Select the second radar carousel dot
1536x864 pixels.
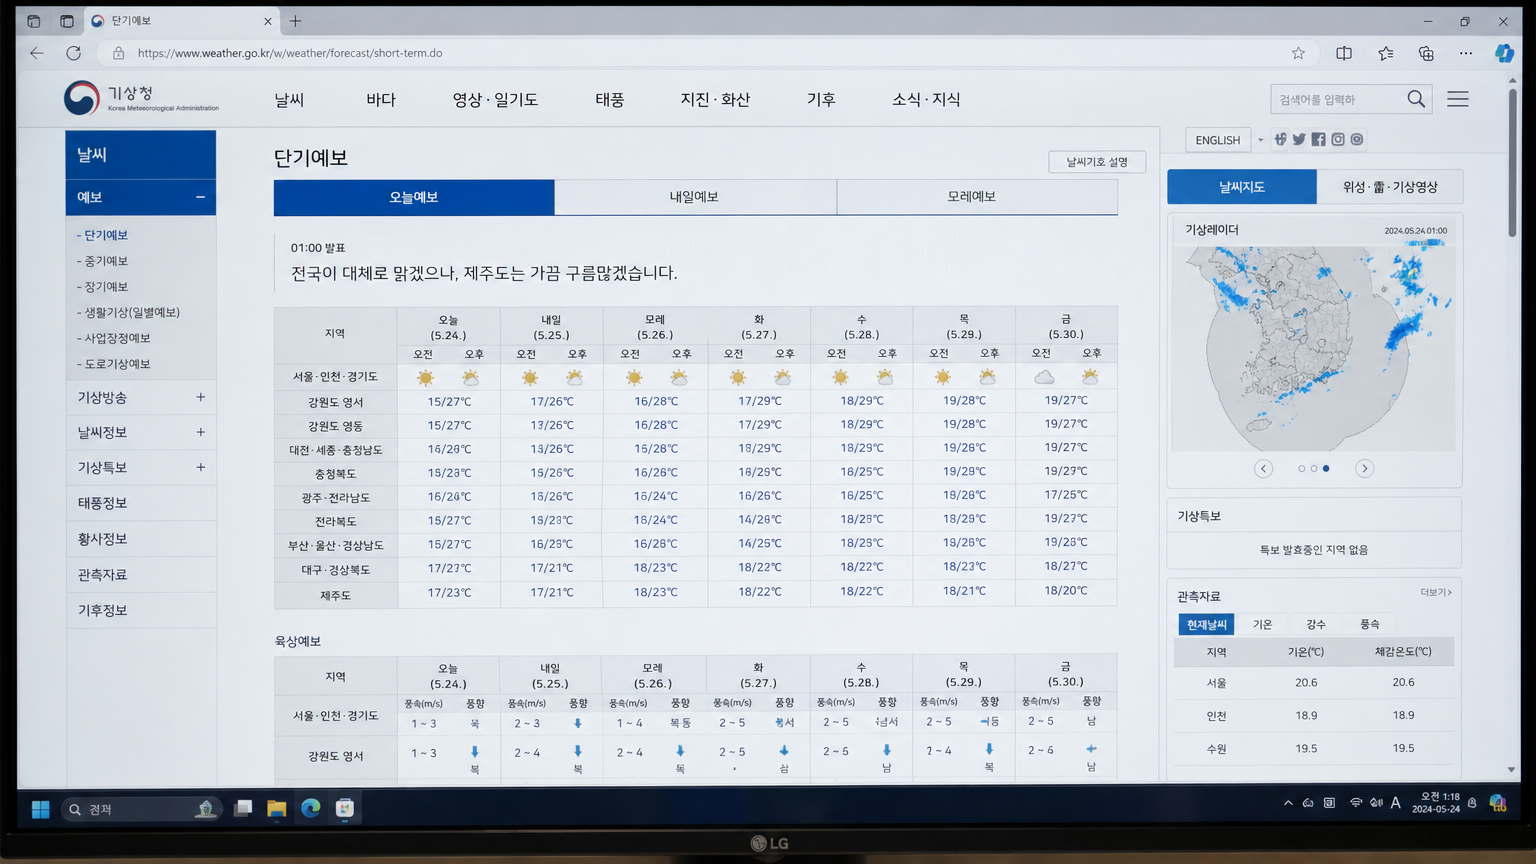1314,468
